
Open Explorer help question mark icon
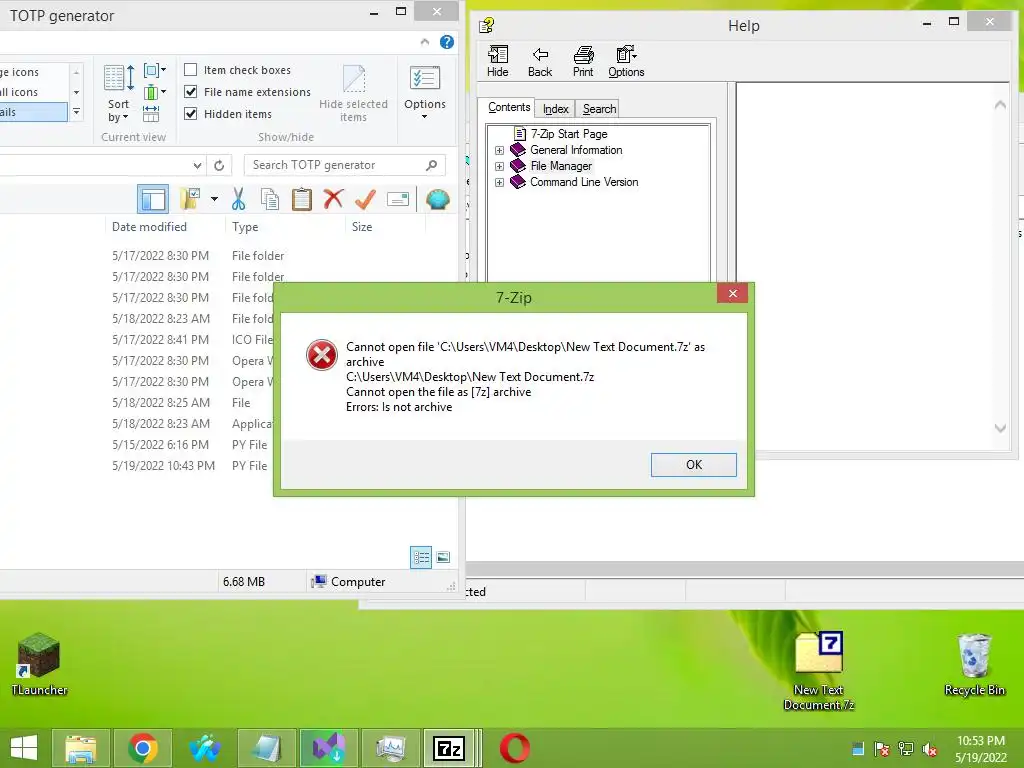point(447,42)
